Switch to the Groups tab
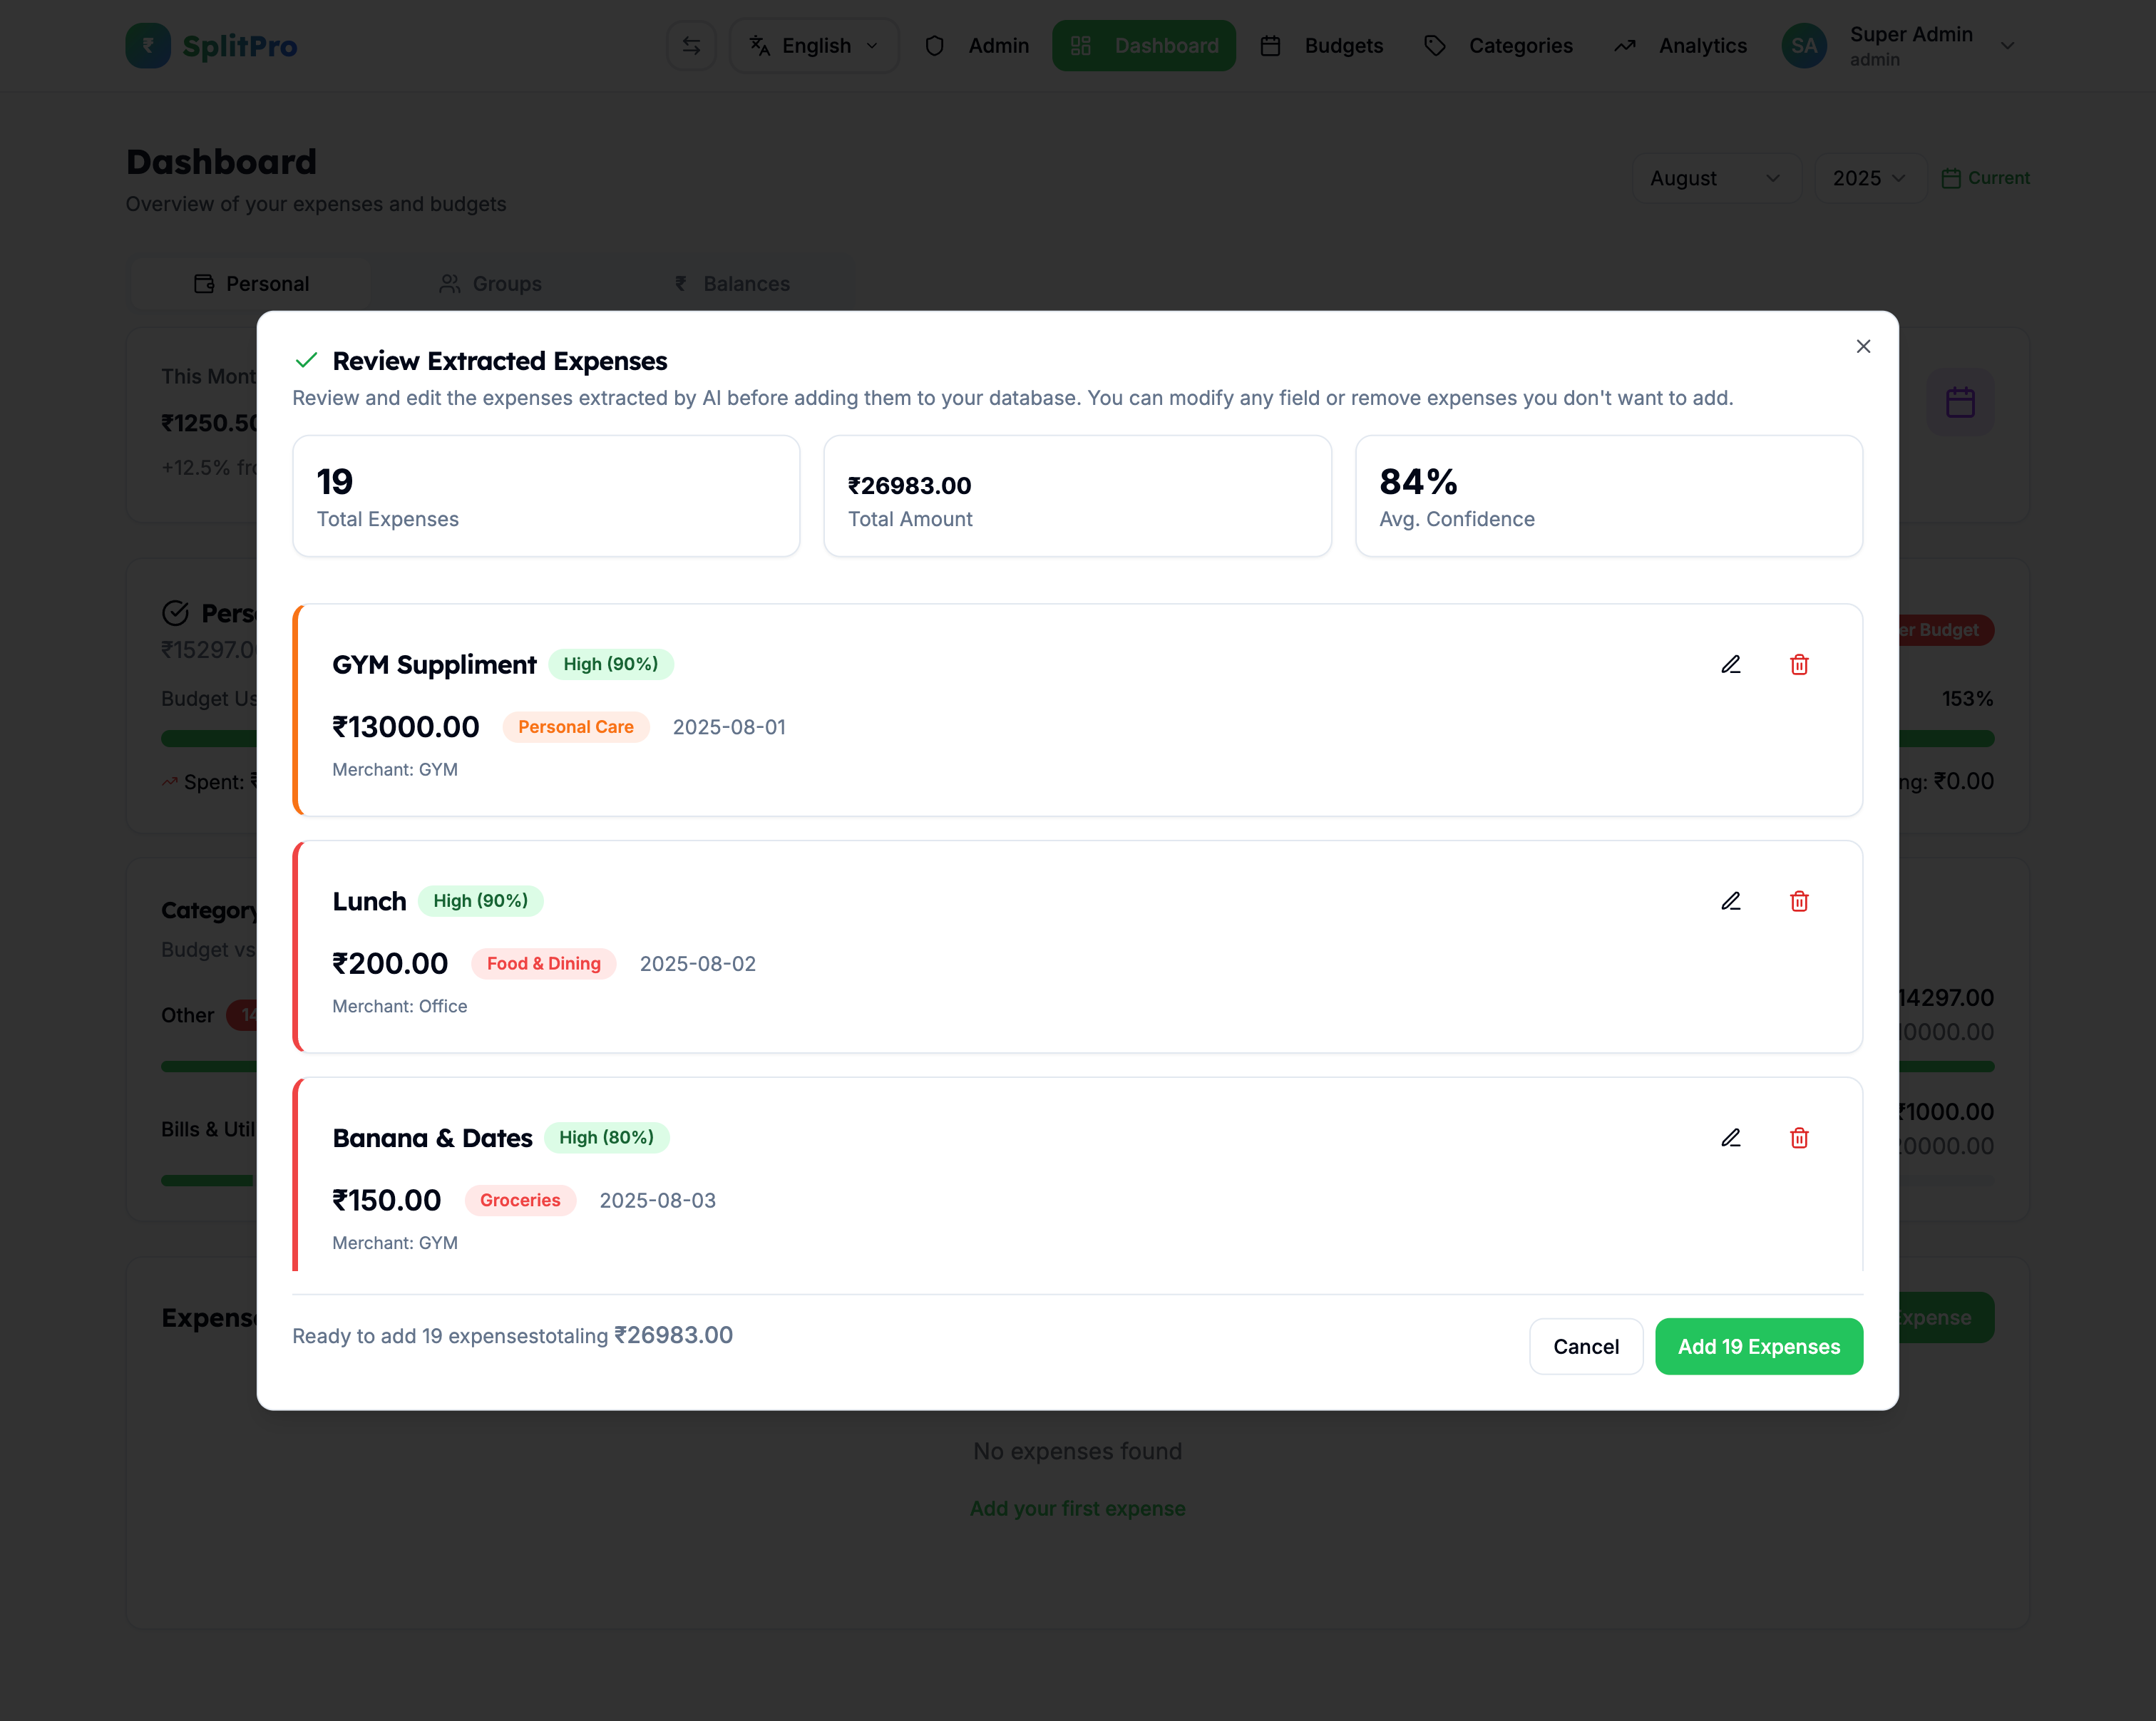This screenshot has height=1721, width=2156. pyautogui.click(x=490, y=284)
